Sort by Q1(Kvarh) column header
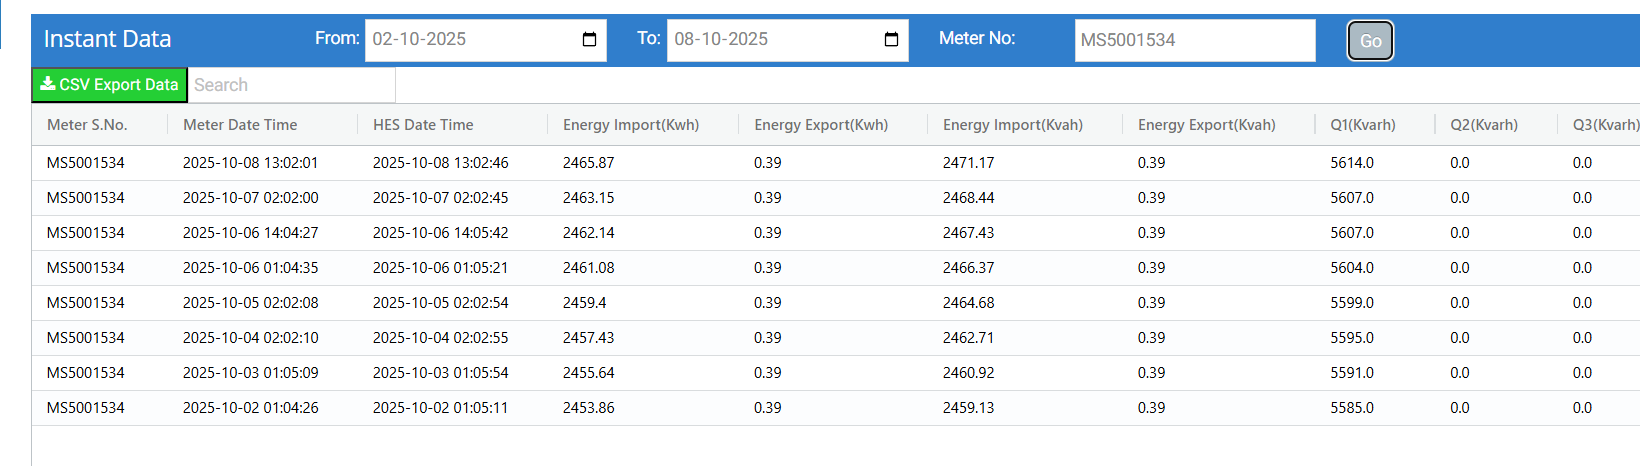 click(x=1363, y=125)
